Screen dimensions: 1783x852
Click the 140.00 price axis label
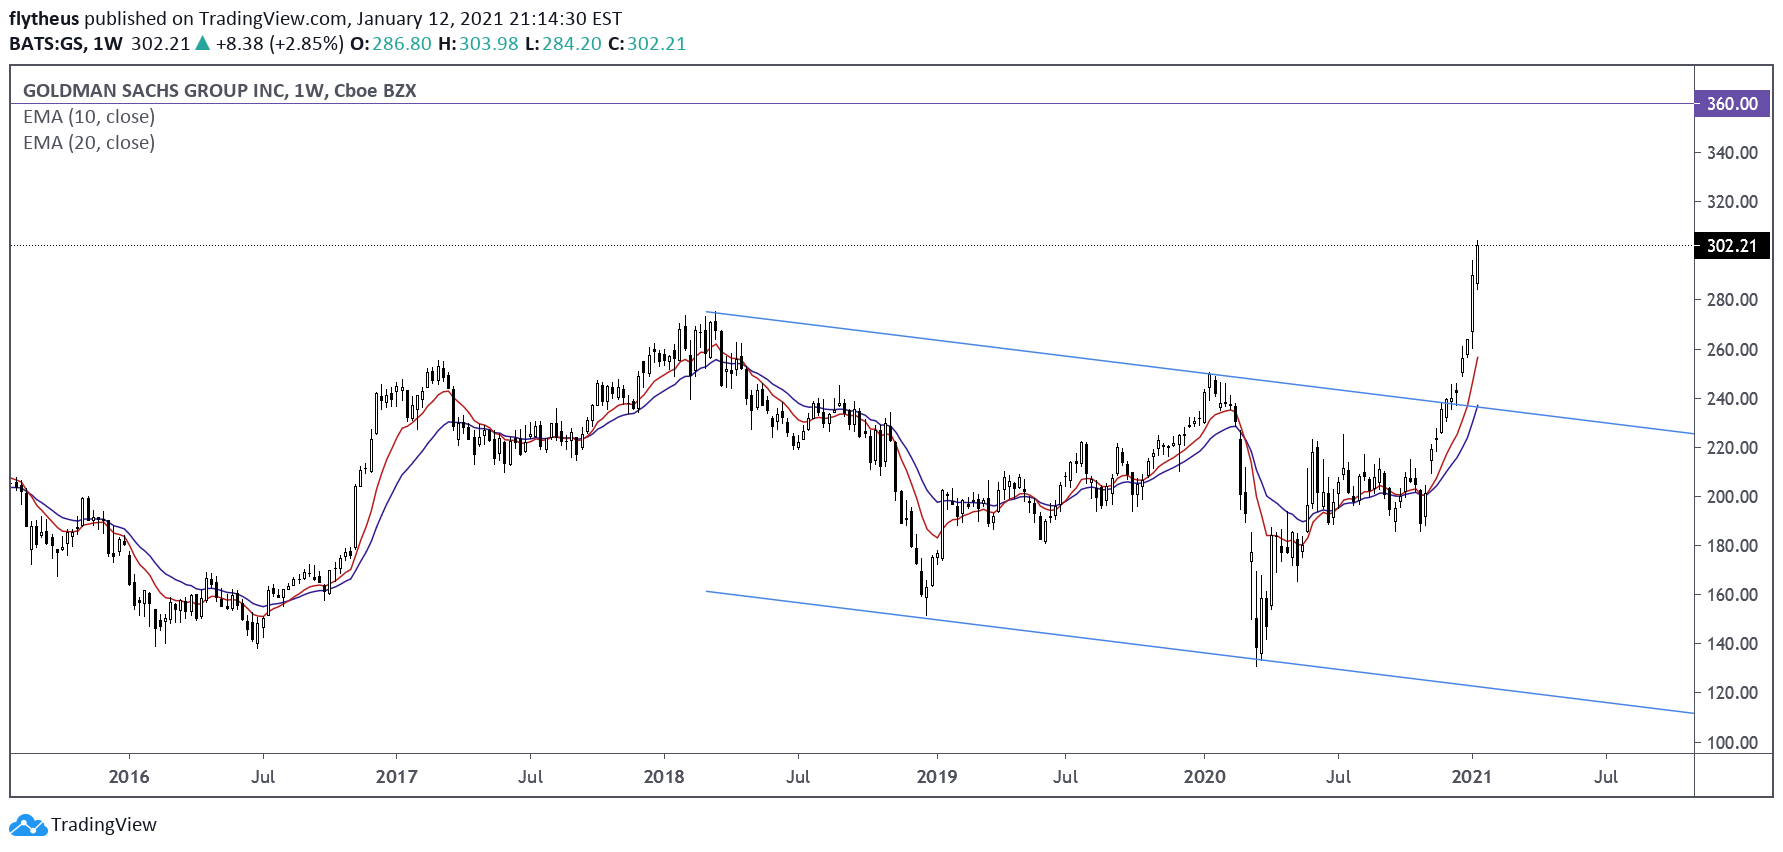[x=1732, y=644]
